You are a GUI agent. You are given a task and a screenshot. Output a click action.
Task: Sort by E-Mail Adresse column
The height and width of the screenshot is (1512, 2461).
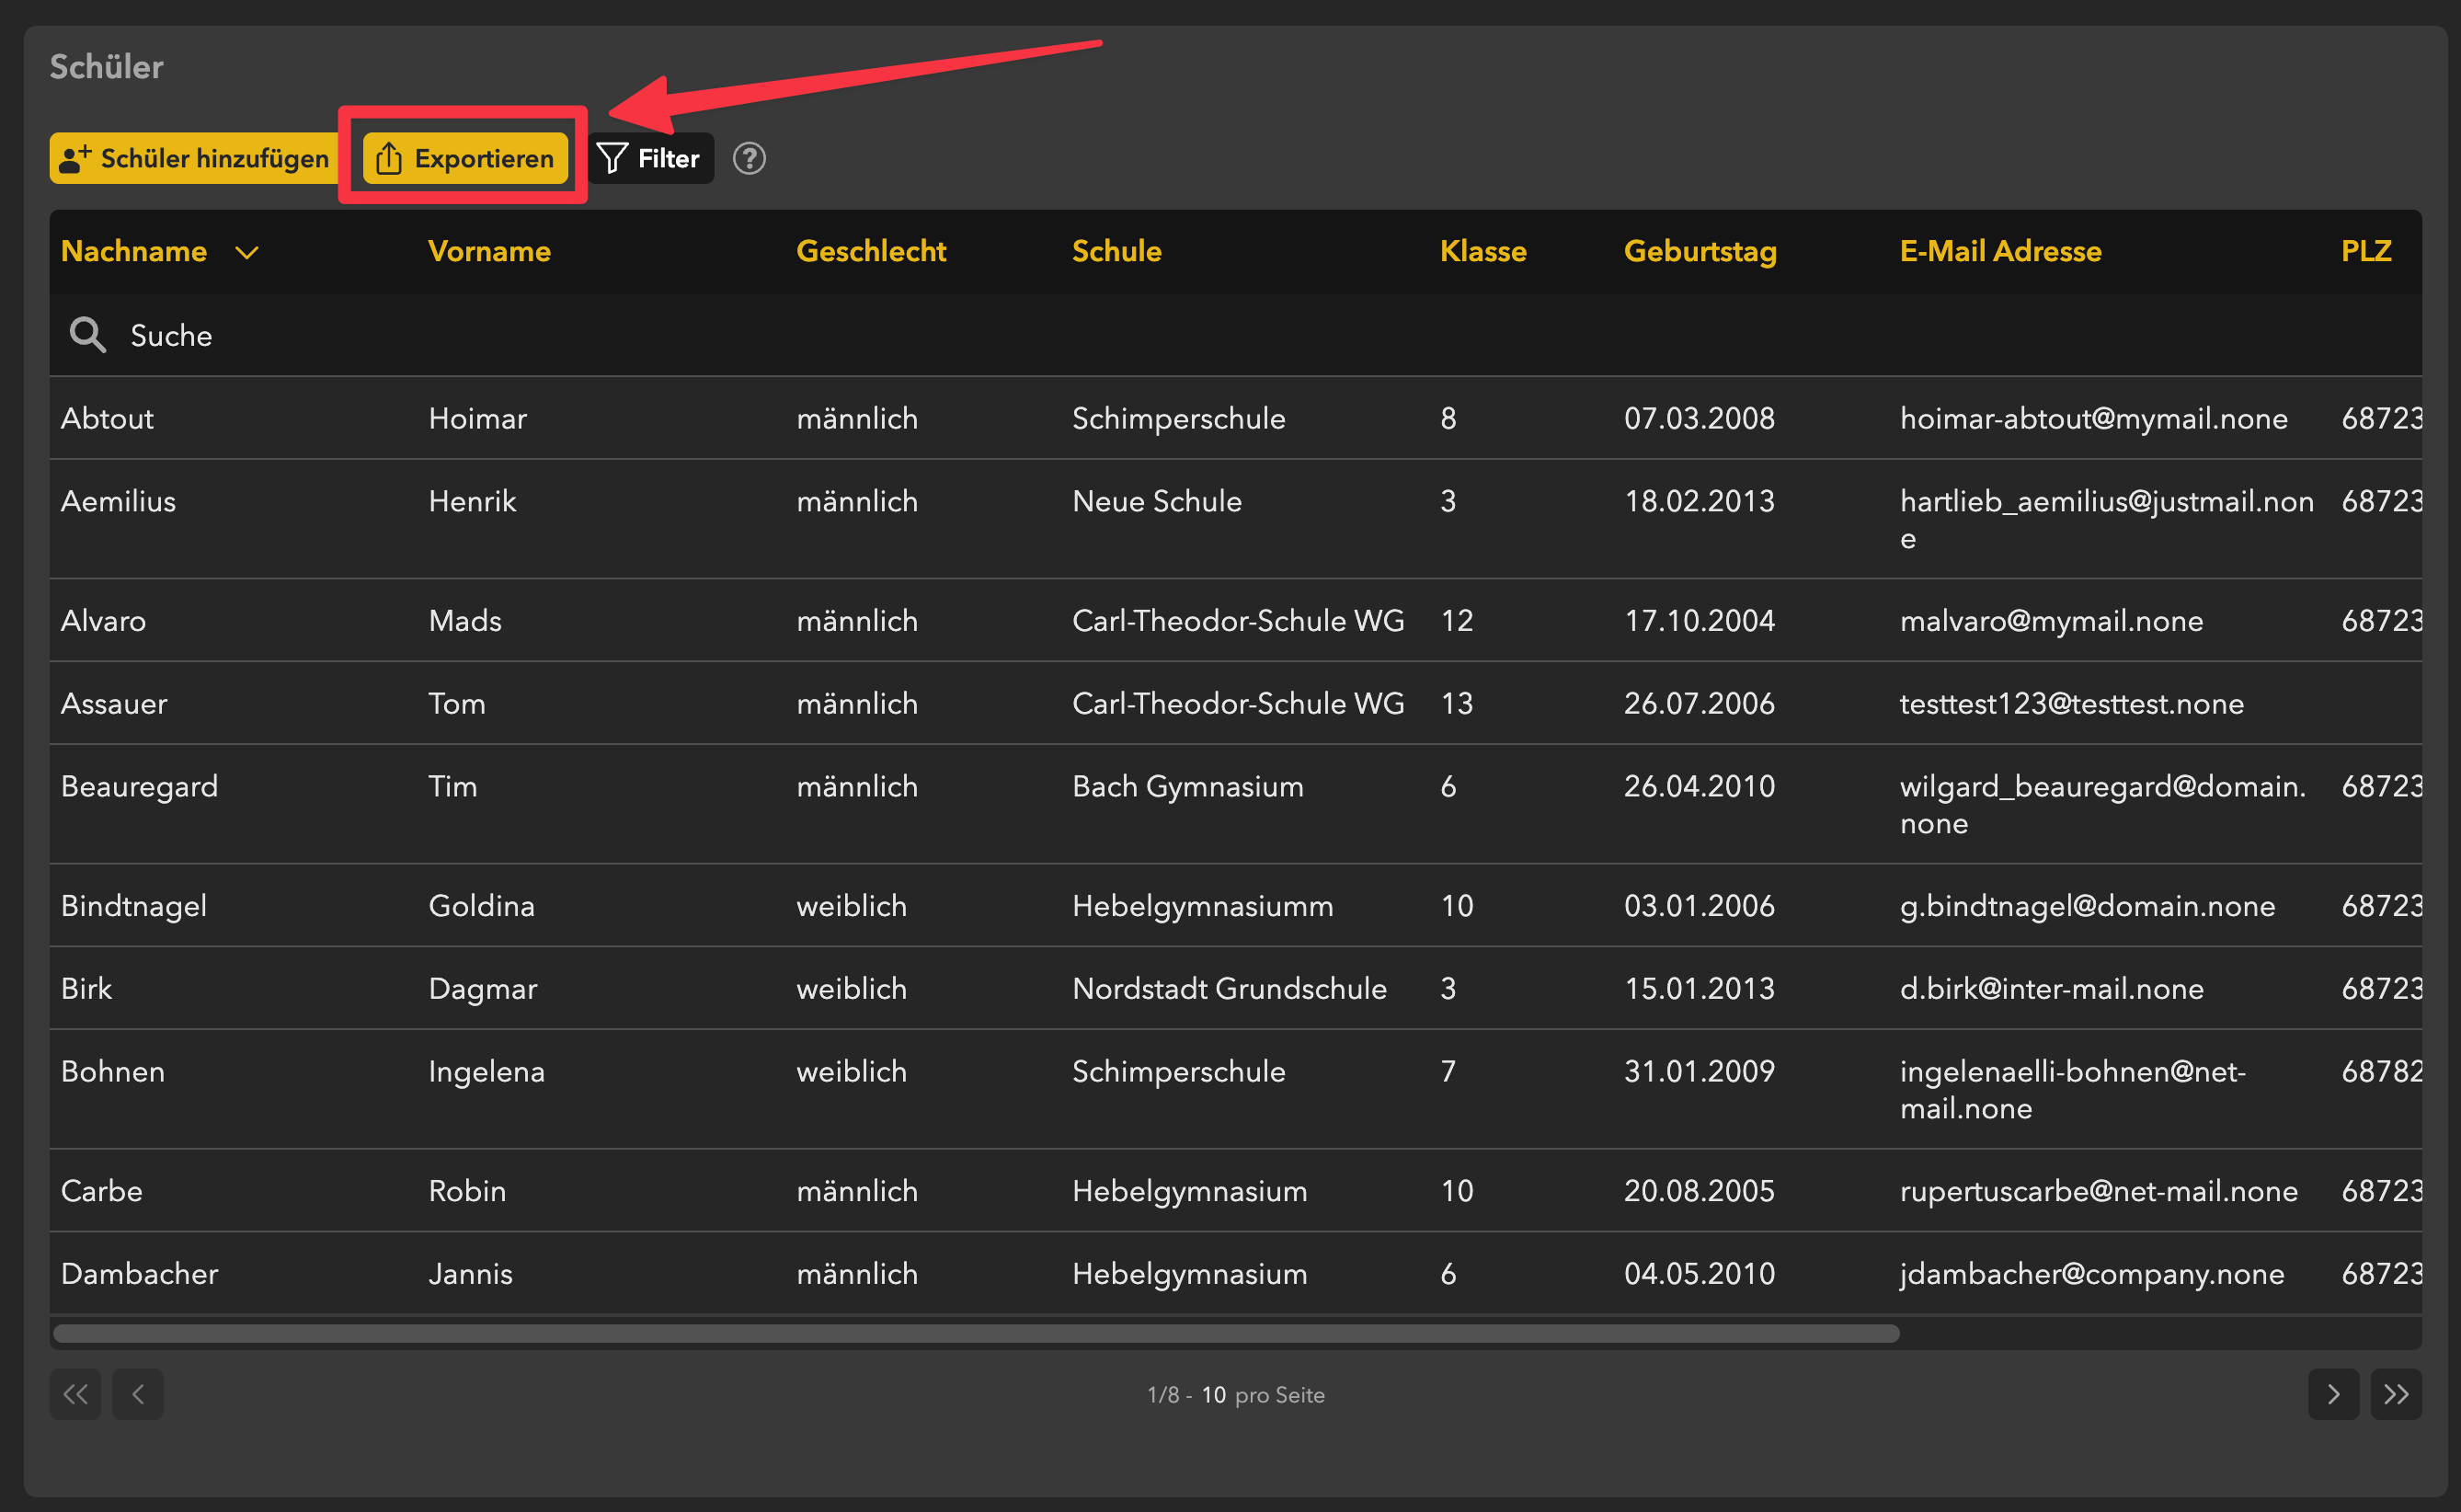pos(2000,251)
